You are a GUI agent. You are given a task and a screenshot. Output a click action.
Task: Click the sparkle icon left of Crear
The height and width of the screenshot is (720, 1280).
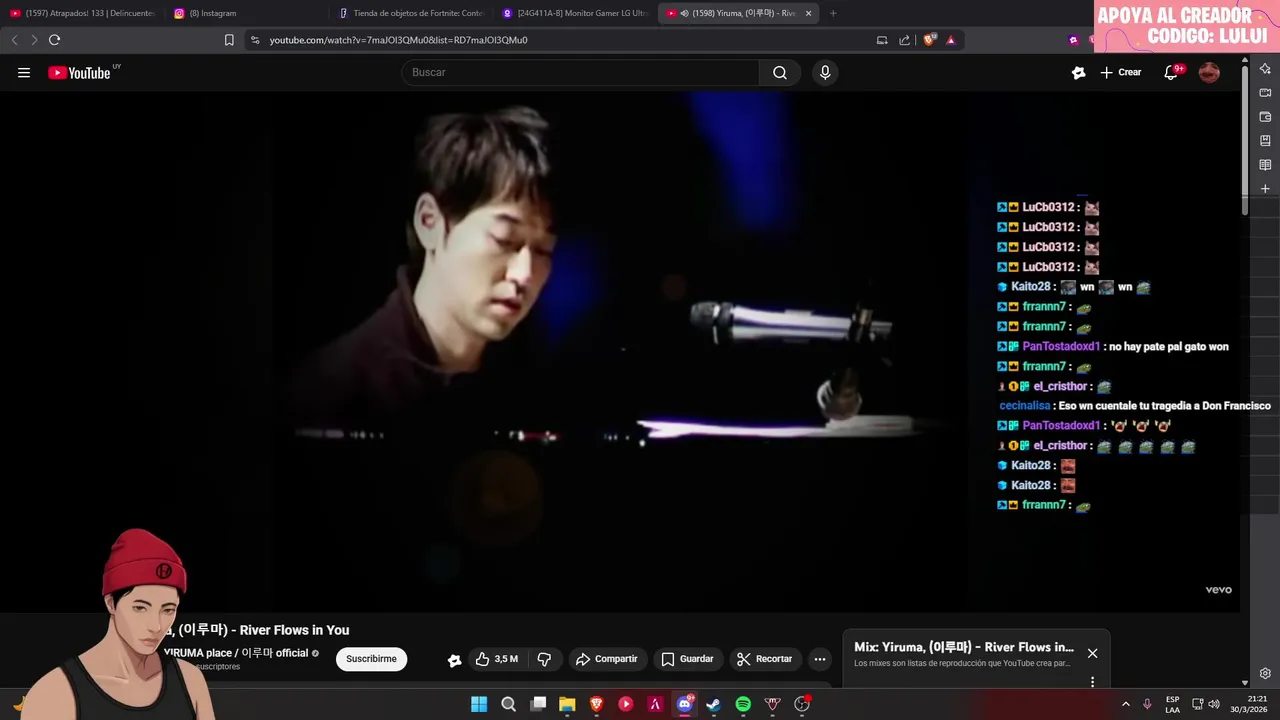(1078, 72)
